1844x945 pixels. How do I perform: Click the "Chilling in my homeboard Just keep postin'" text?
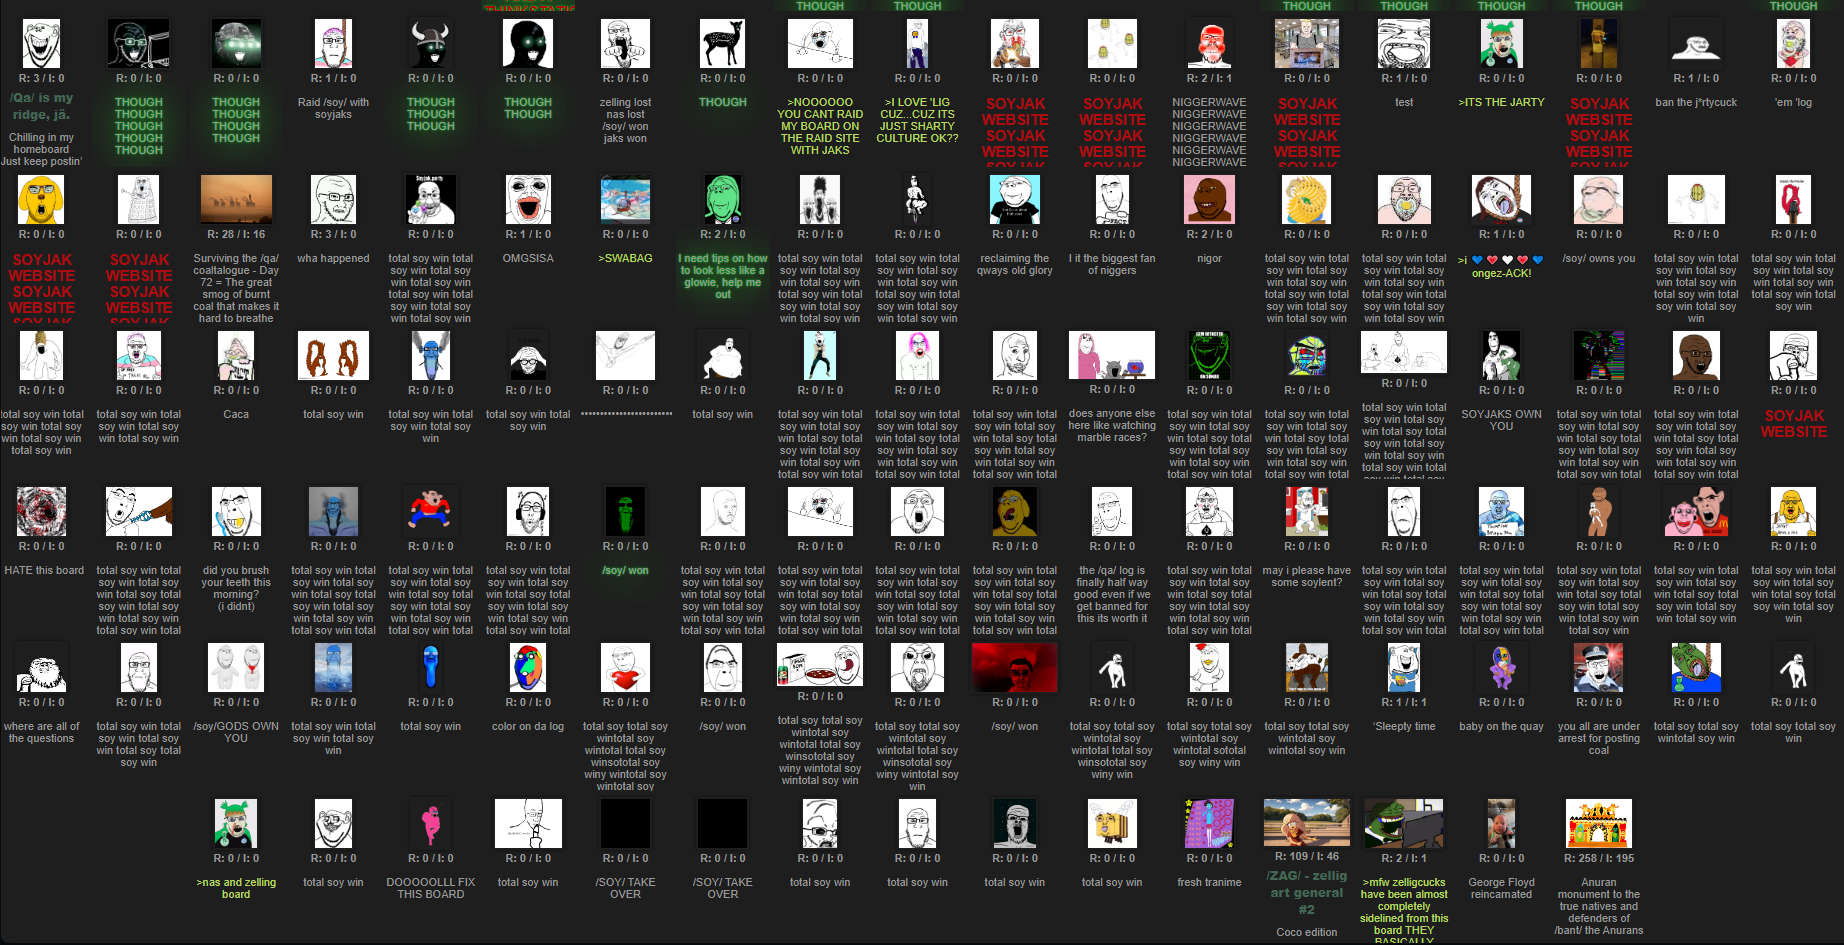click(x=42, y=149)
